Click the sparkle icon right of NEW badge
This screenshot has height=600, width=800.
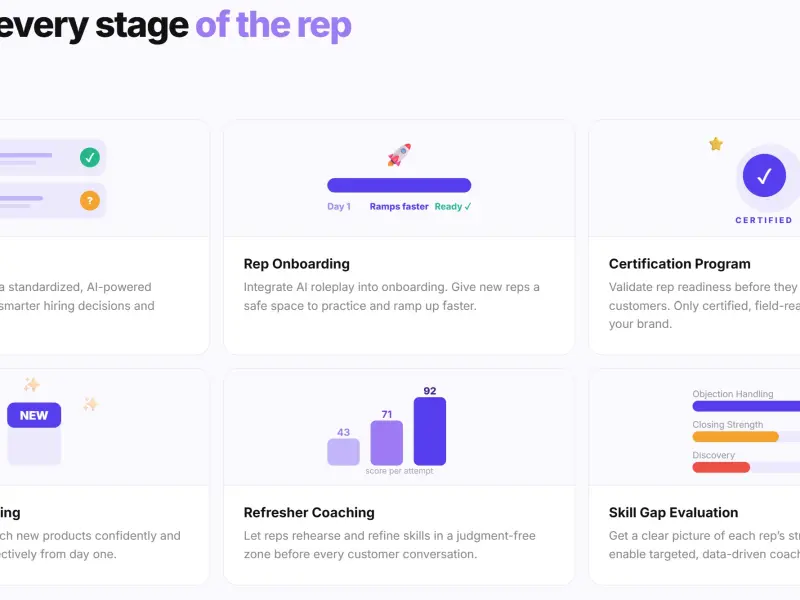tap(91, 404)
